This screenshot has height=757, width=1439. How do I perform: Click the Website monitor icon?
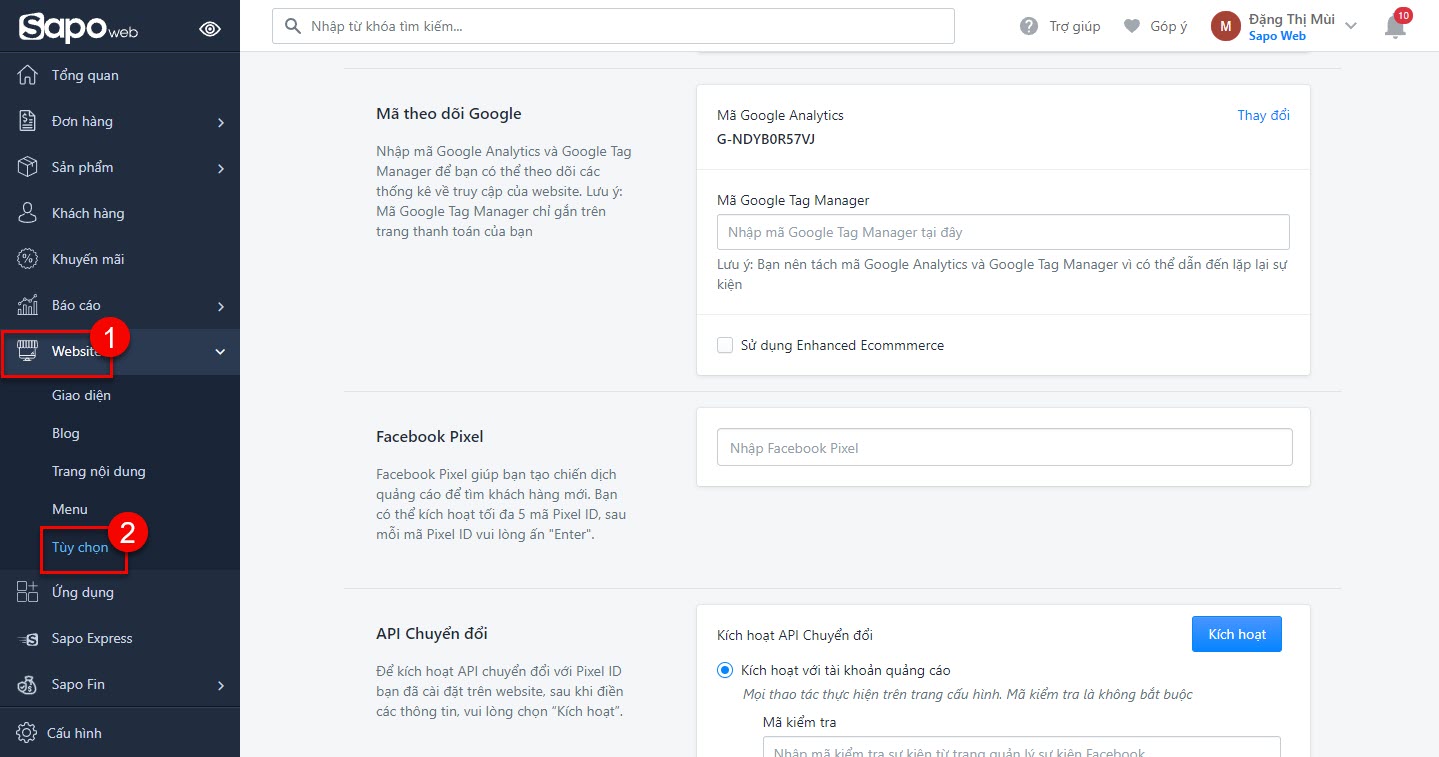click(x=28, y=351)
